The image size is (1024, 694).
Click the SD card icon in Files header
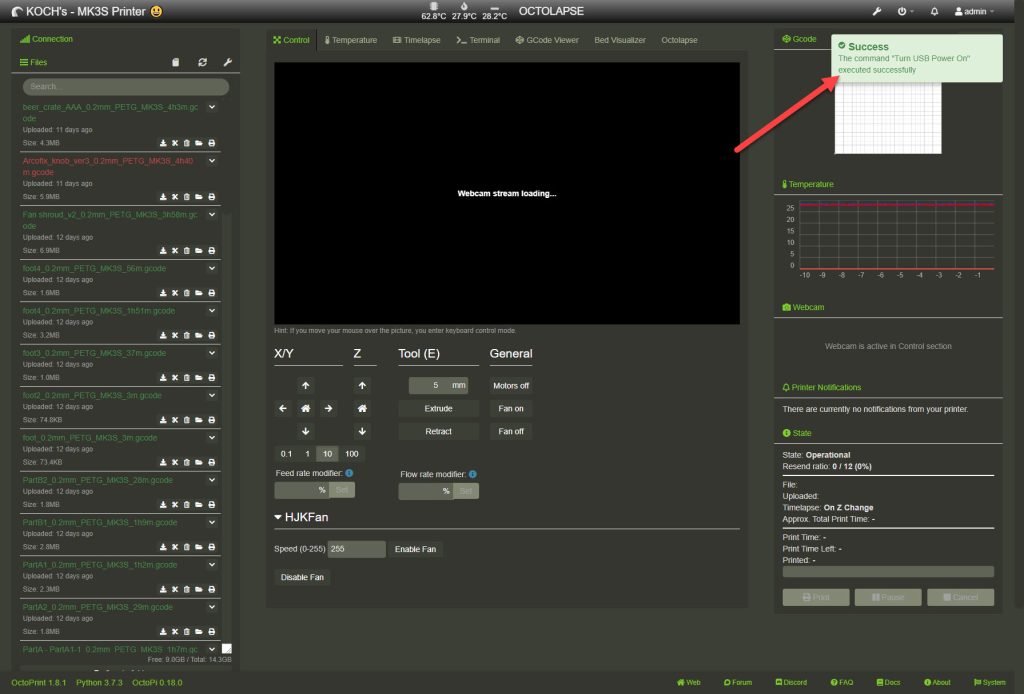pos(176,62)
